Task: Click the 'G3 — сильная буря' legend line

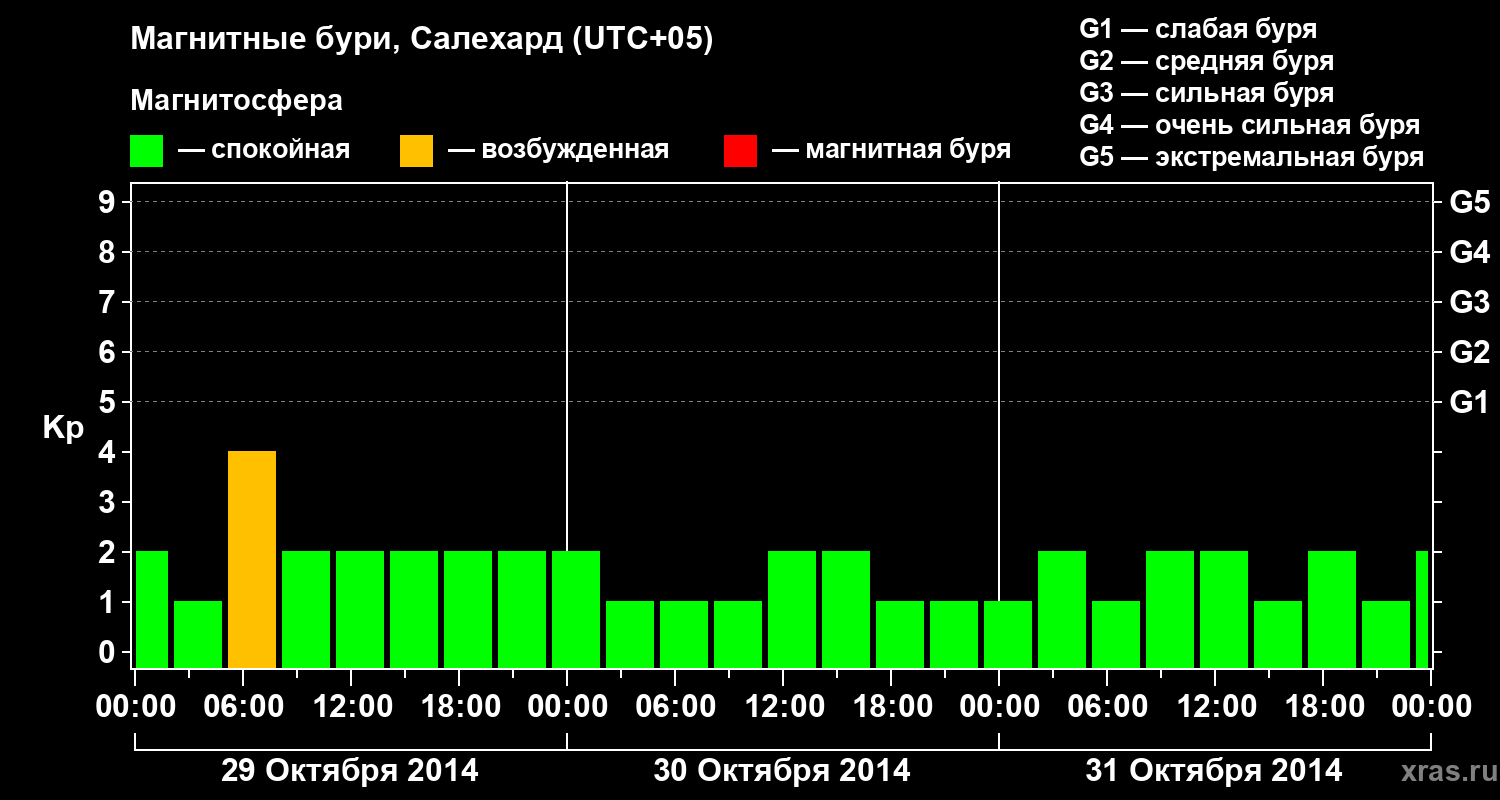Action: coord(1207,93)
